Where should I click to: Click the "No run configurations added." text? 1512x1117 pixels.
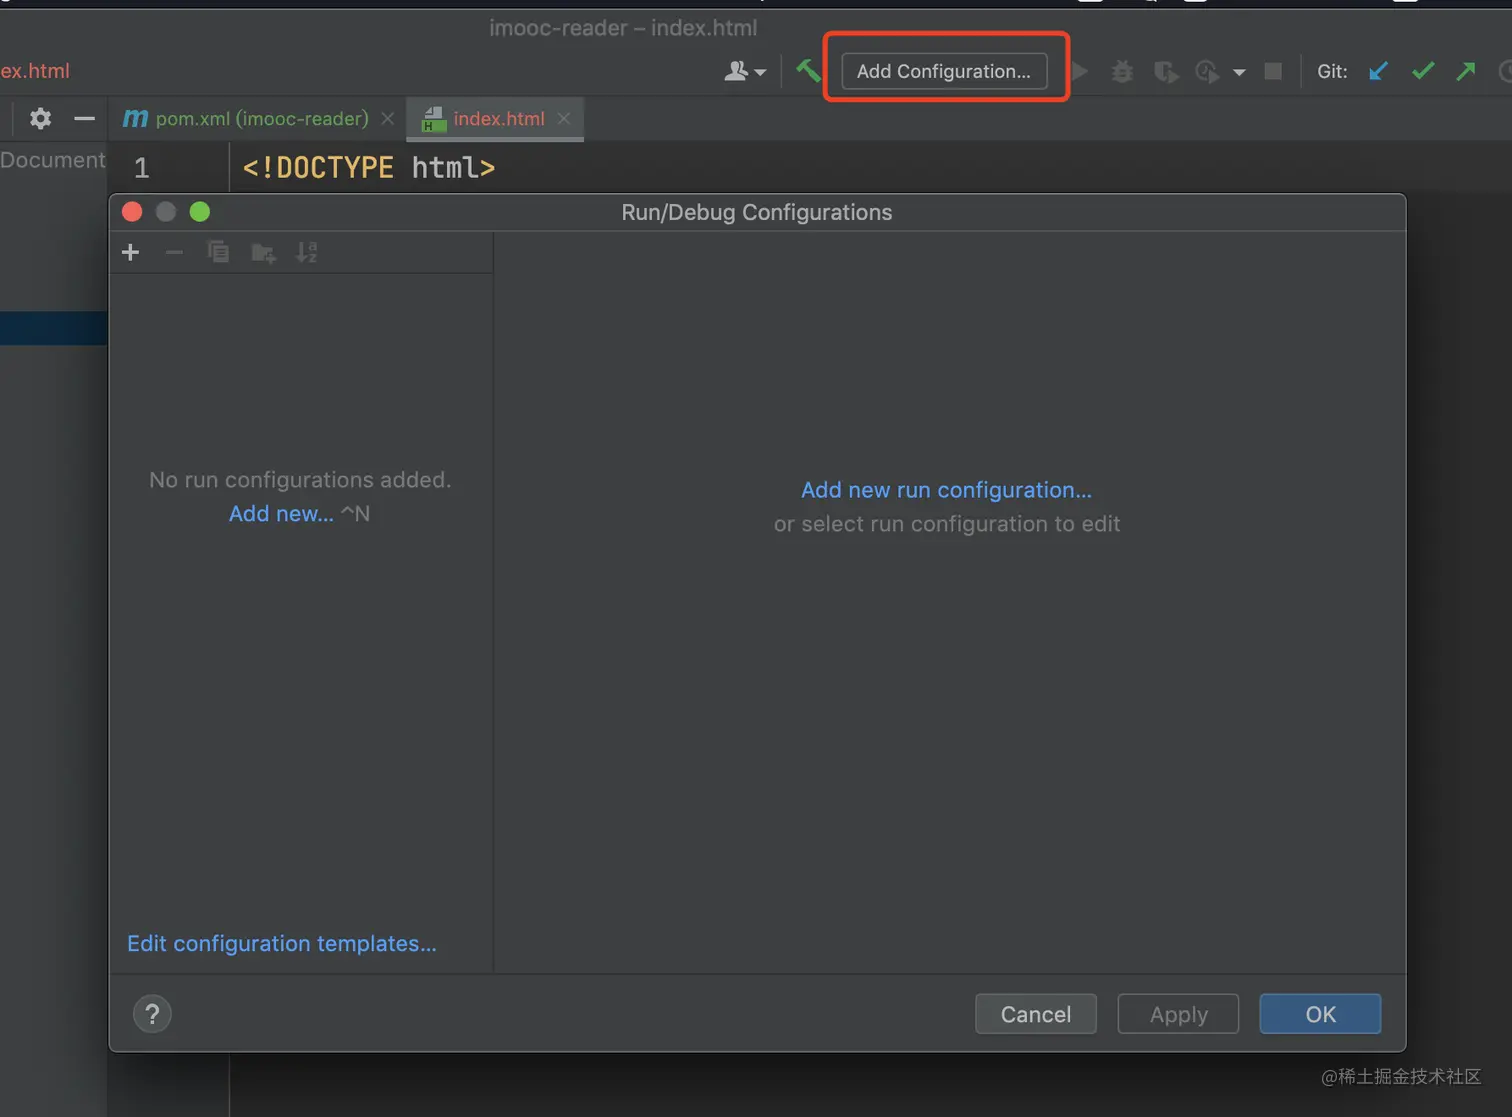300,480
